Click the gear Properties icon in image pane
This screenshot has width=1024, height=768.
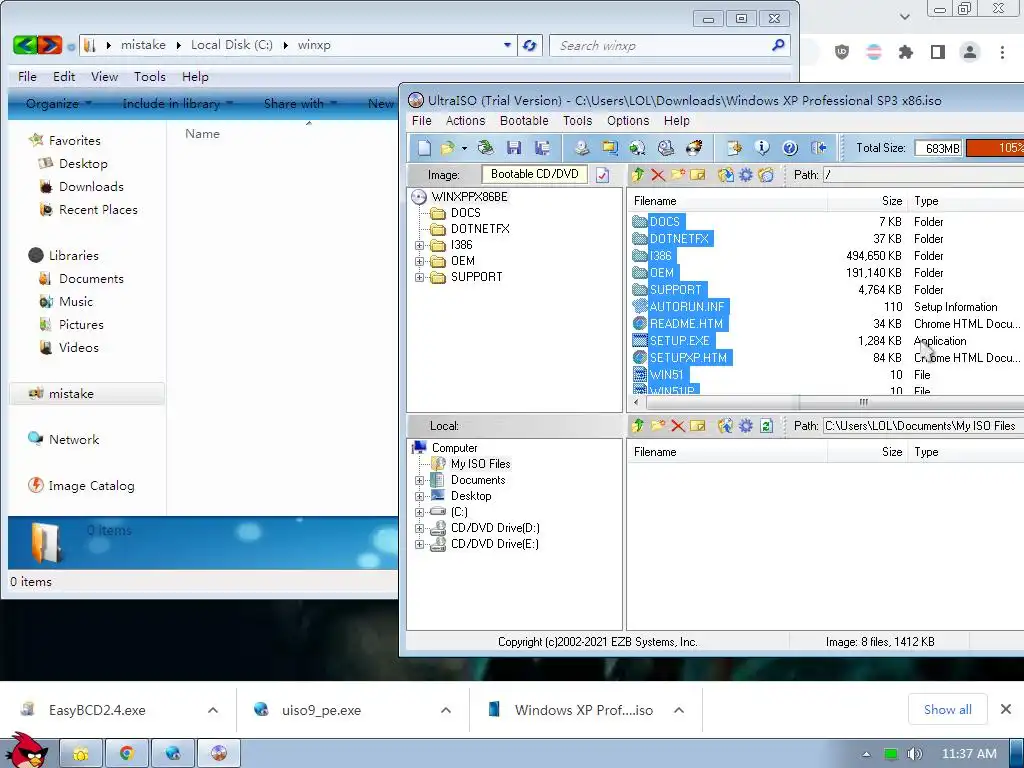746,174
